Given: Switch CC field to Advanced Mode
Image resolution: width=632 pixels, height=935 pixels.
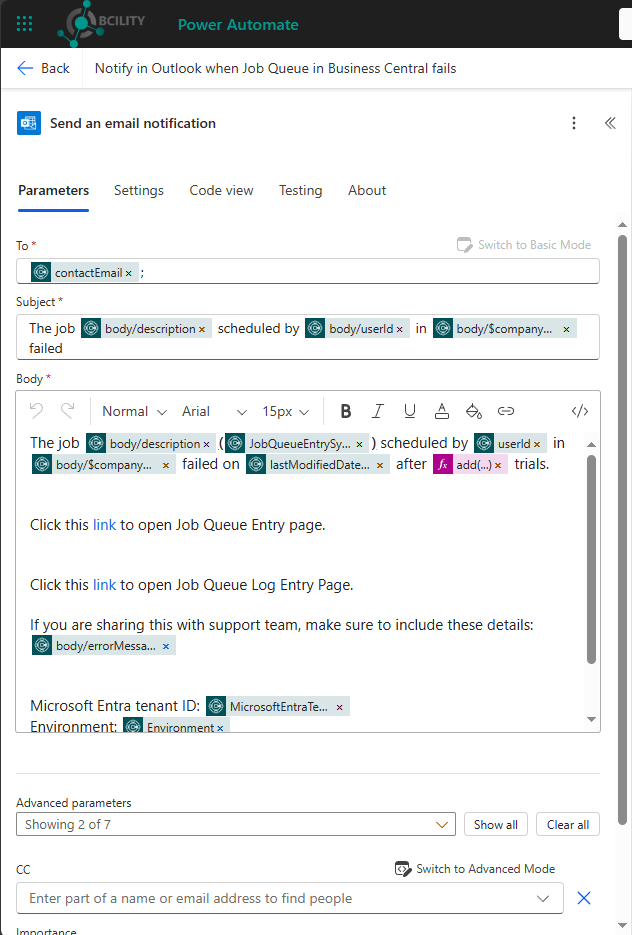Looking at the screenshot, I should coord(475,869).
